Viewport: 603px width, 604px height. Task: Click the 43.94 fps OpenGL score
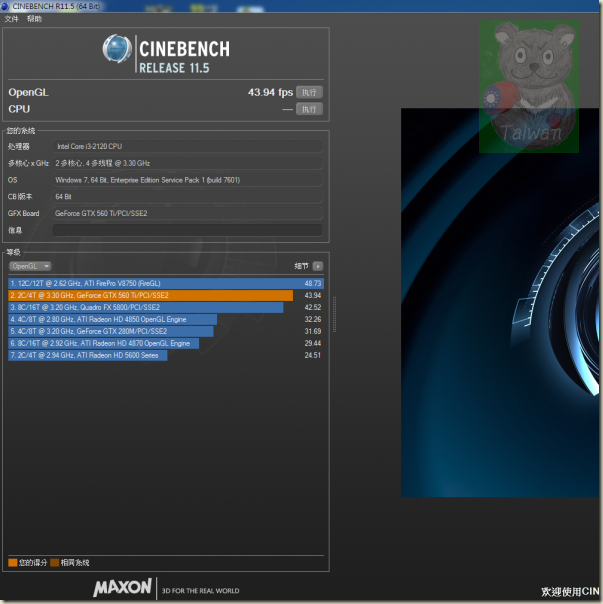pyautogui.click(x=270, y=92)
